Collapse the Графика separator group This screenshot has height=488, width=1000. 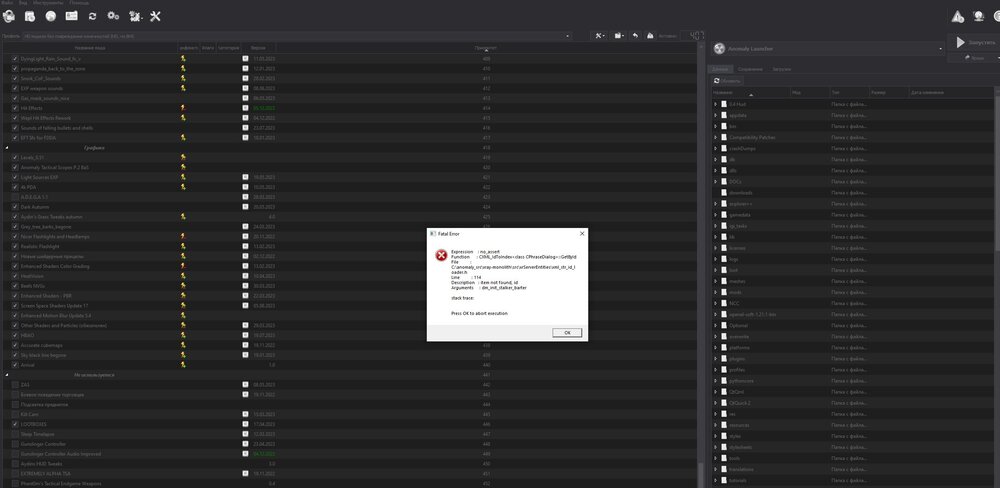(x=7, y=147)
